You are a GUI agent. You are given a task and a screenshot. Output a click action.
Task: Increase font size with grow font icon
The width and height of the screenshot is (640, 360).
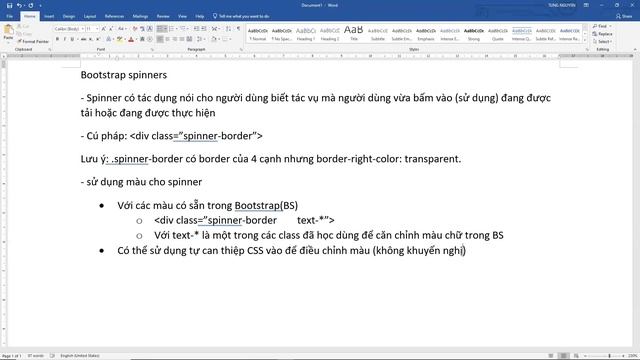tap(103, 29)
